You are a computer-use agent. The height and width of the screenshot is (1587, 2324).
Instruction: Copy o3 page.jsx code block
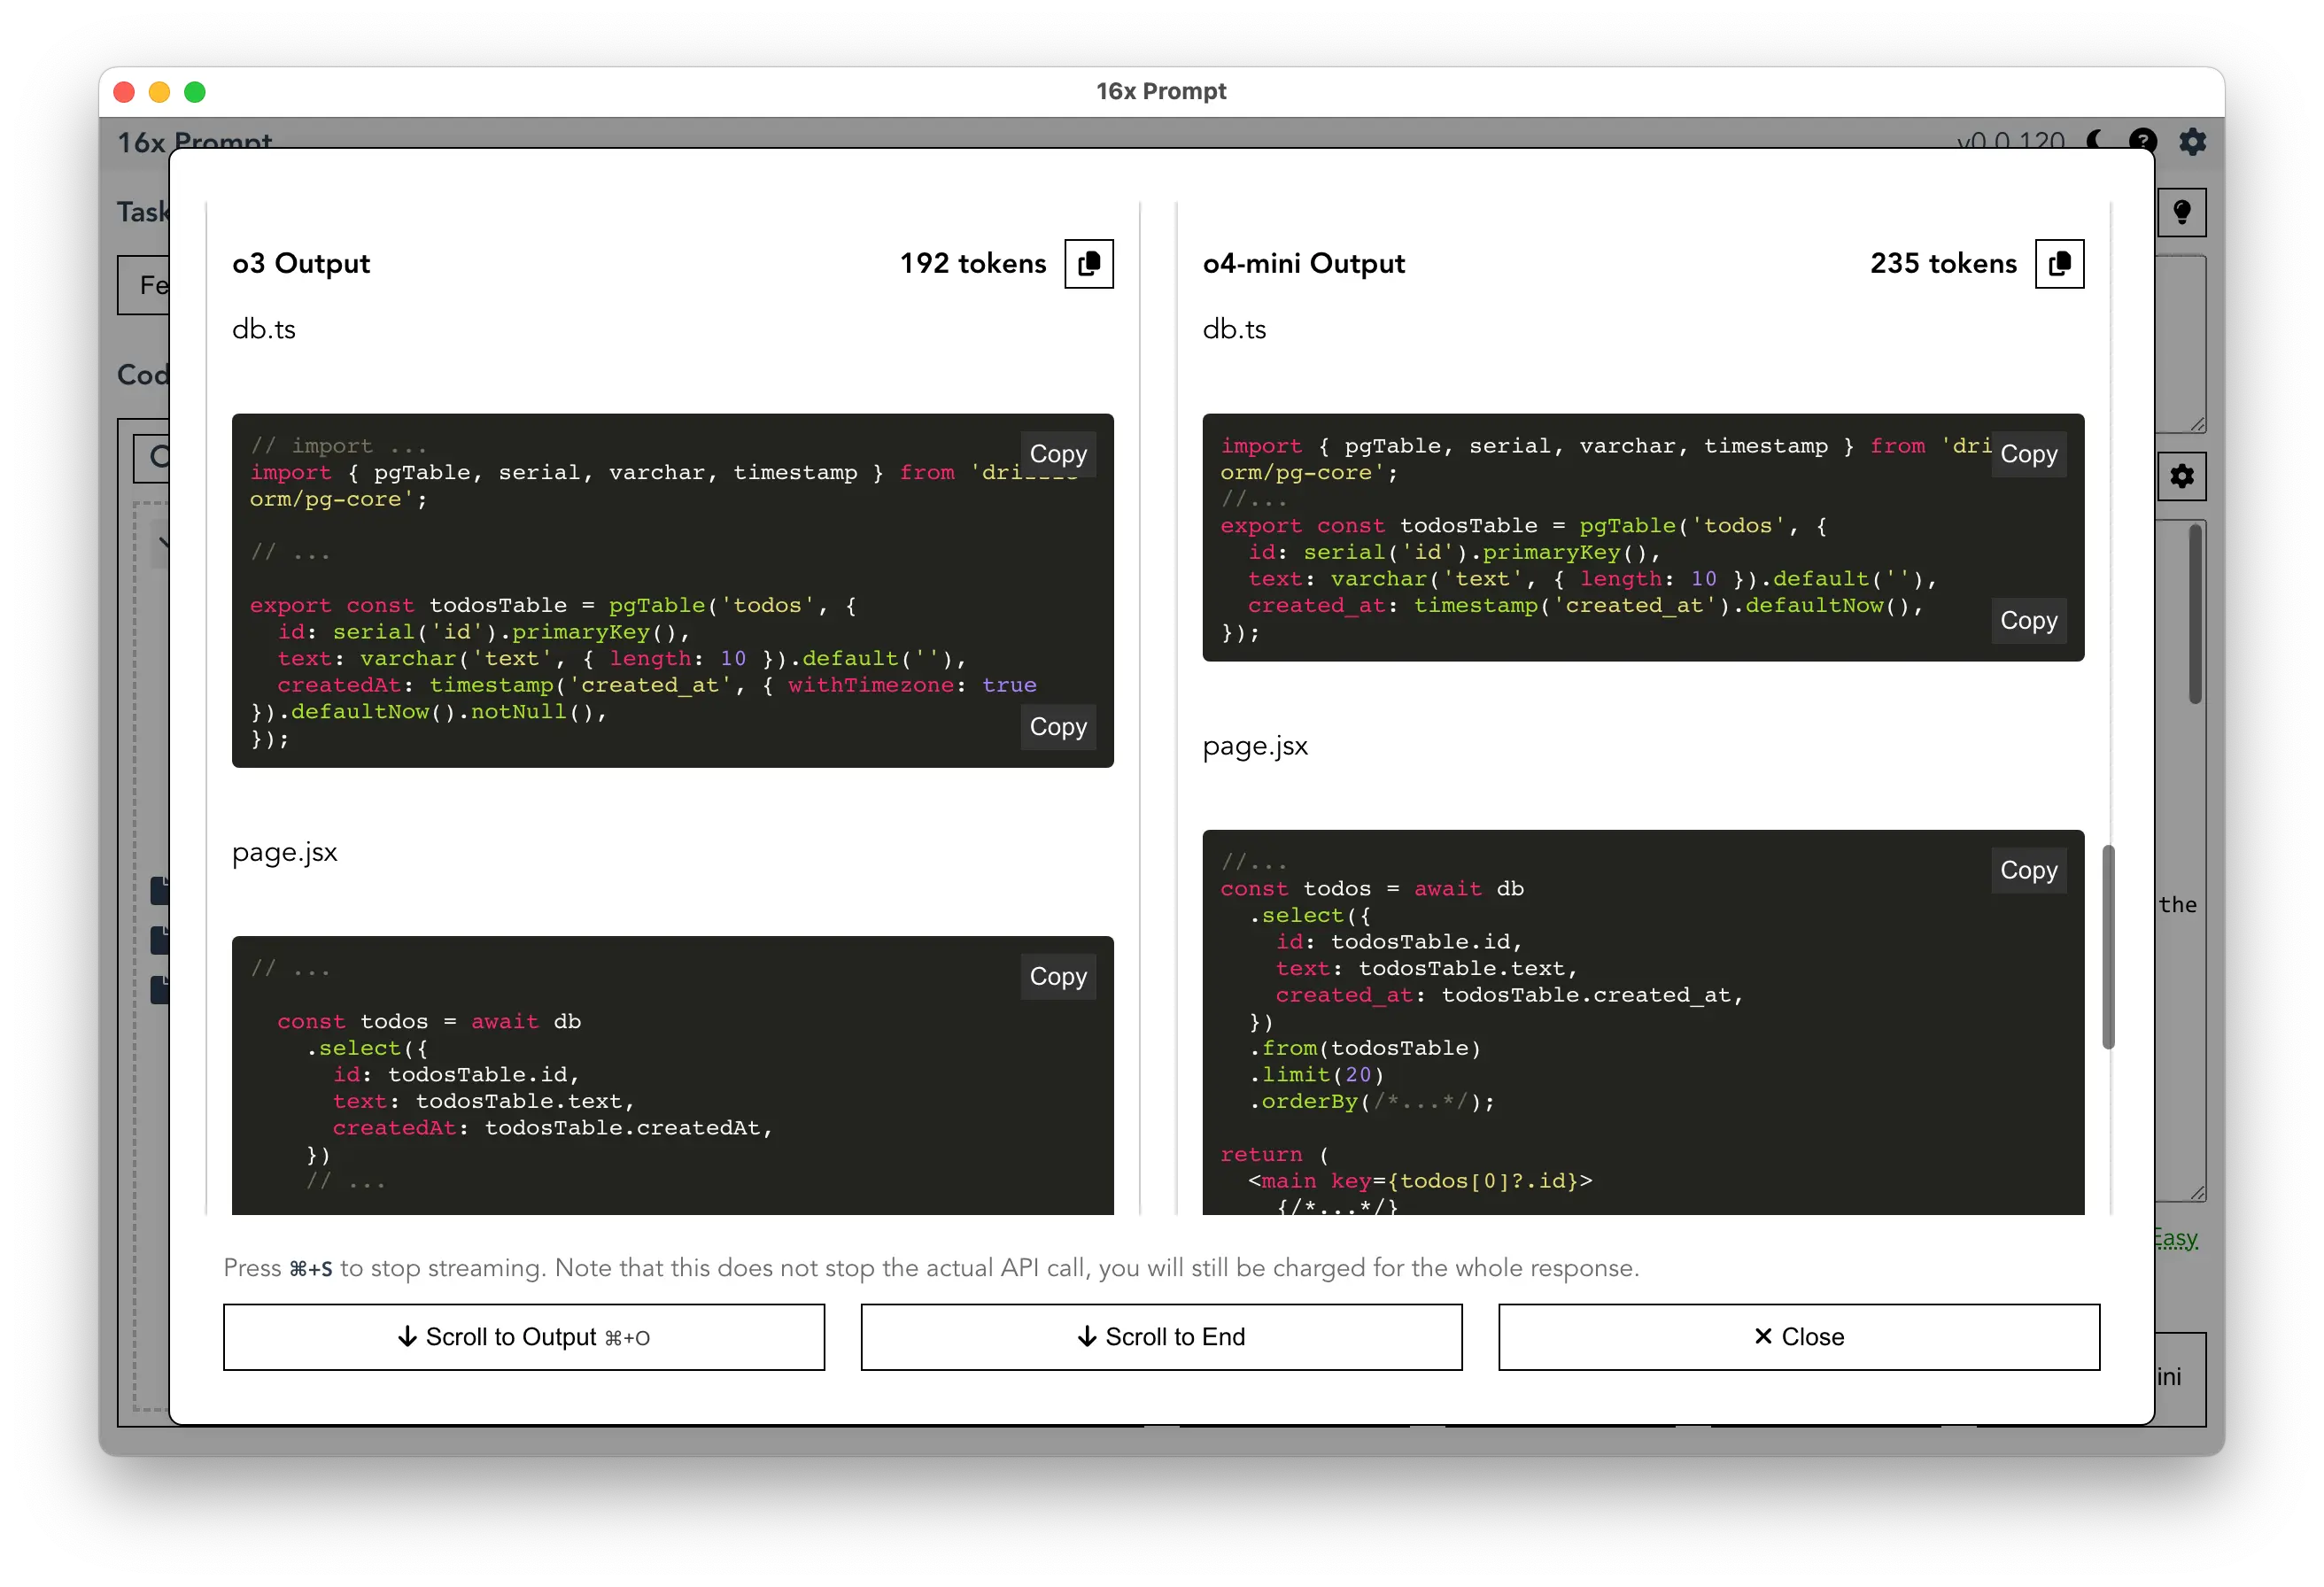click(x=1058, y=977)
